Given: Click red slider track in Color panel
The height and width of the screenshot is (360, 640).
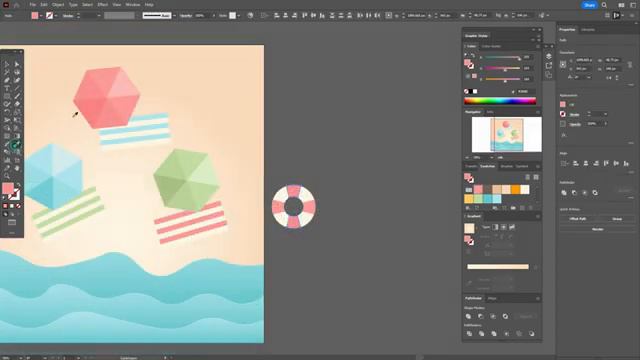Looking at the screenshot, I should [x=502, y=58].
